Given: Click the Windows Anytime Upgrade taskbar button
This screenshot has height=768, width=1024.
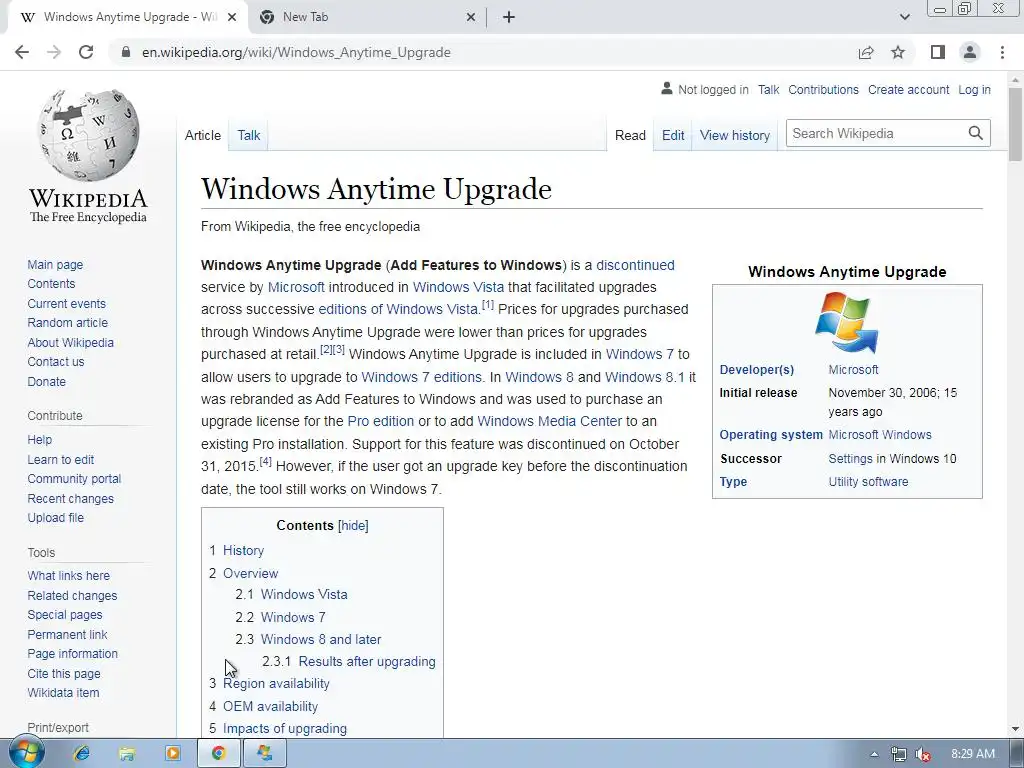Looking at the screenshot, I should tap(264, 754).
